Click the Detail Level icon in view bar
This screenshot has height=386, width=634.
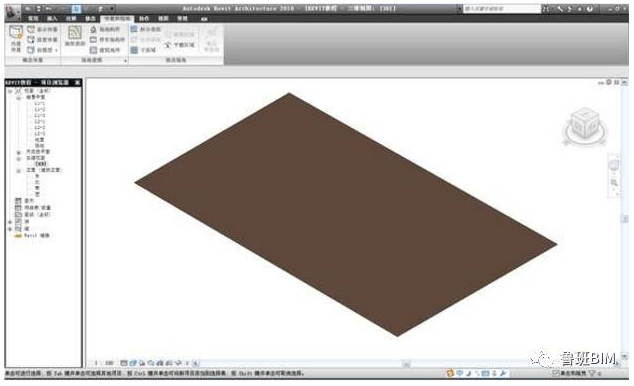[x=124, y=363]
